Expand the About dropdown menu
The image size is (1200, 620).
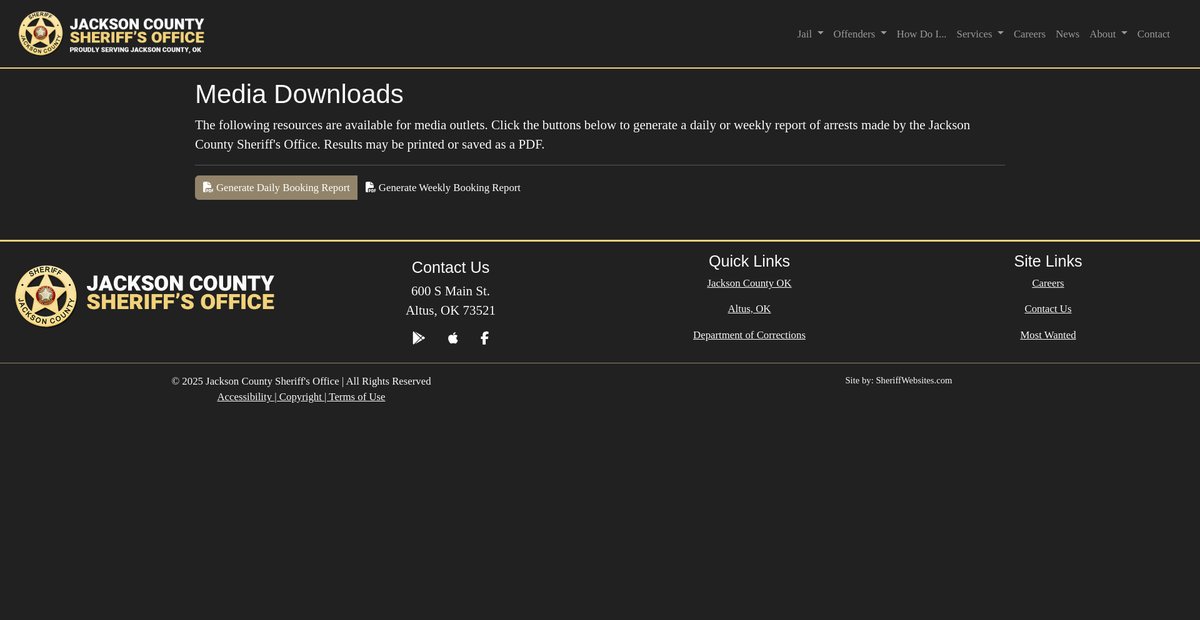(x=1108, y=34)
